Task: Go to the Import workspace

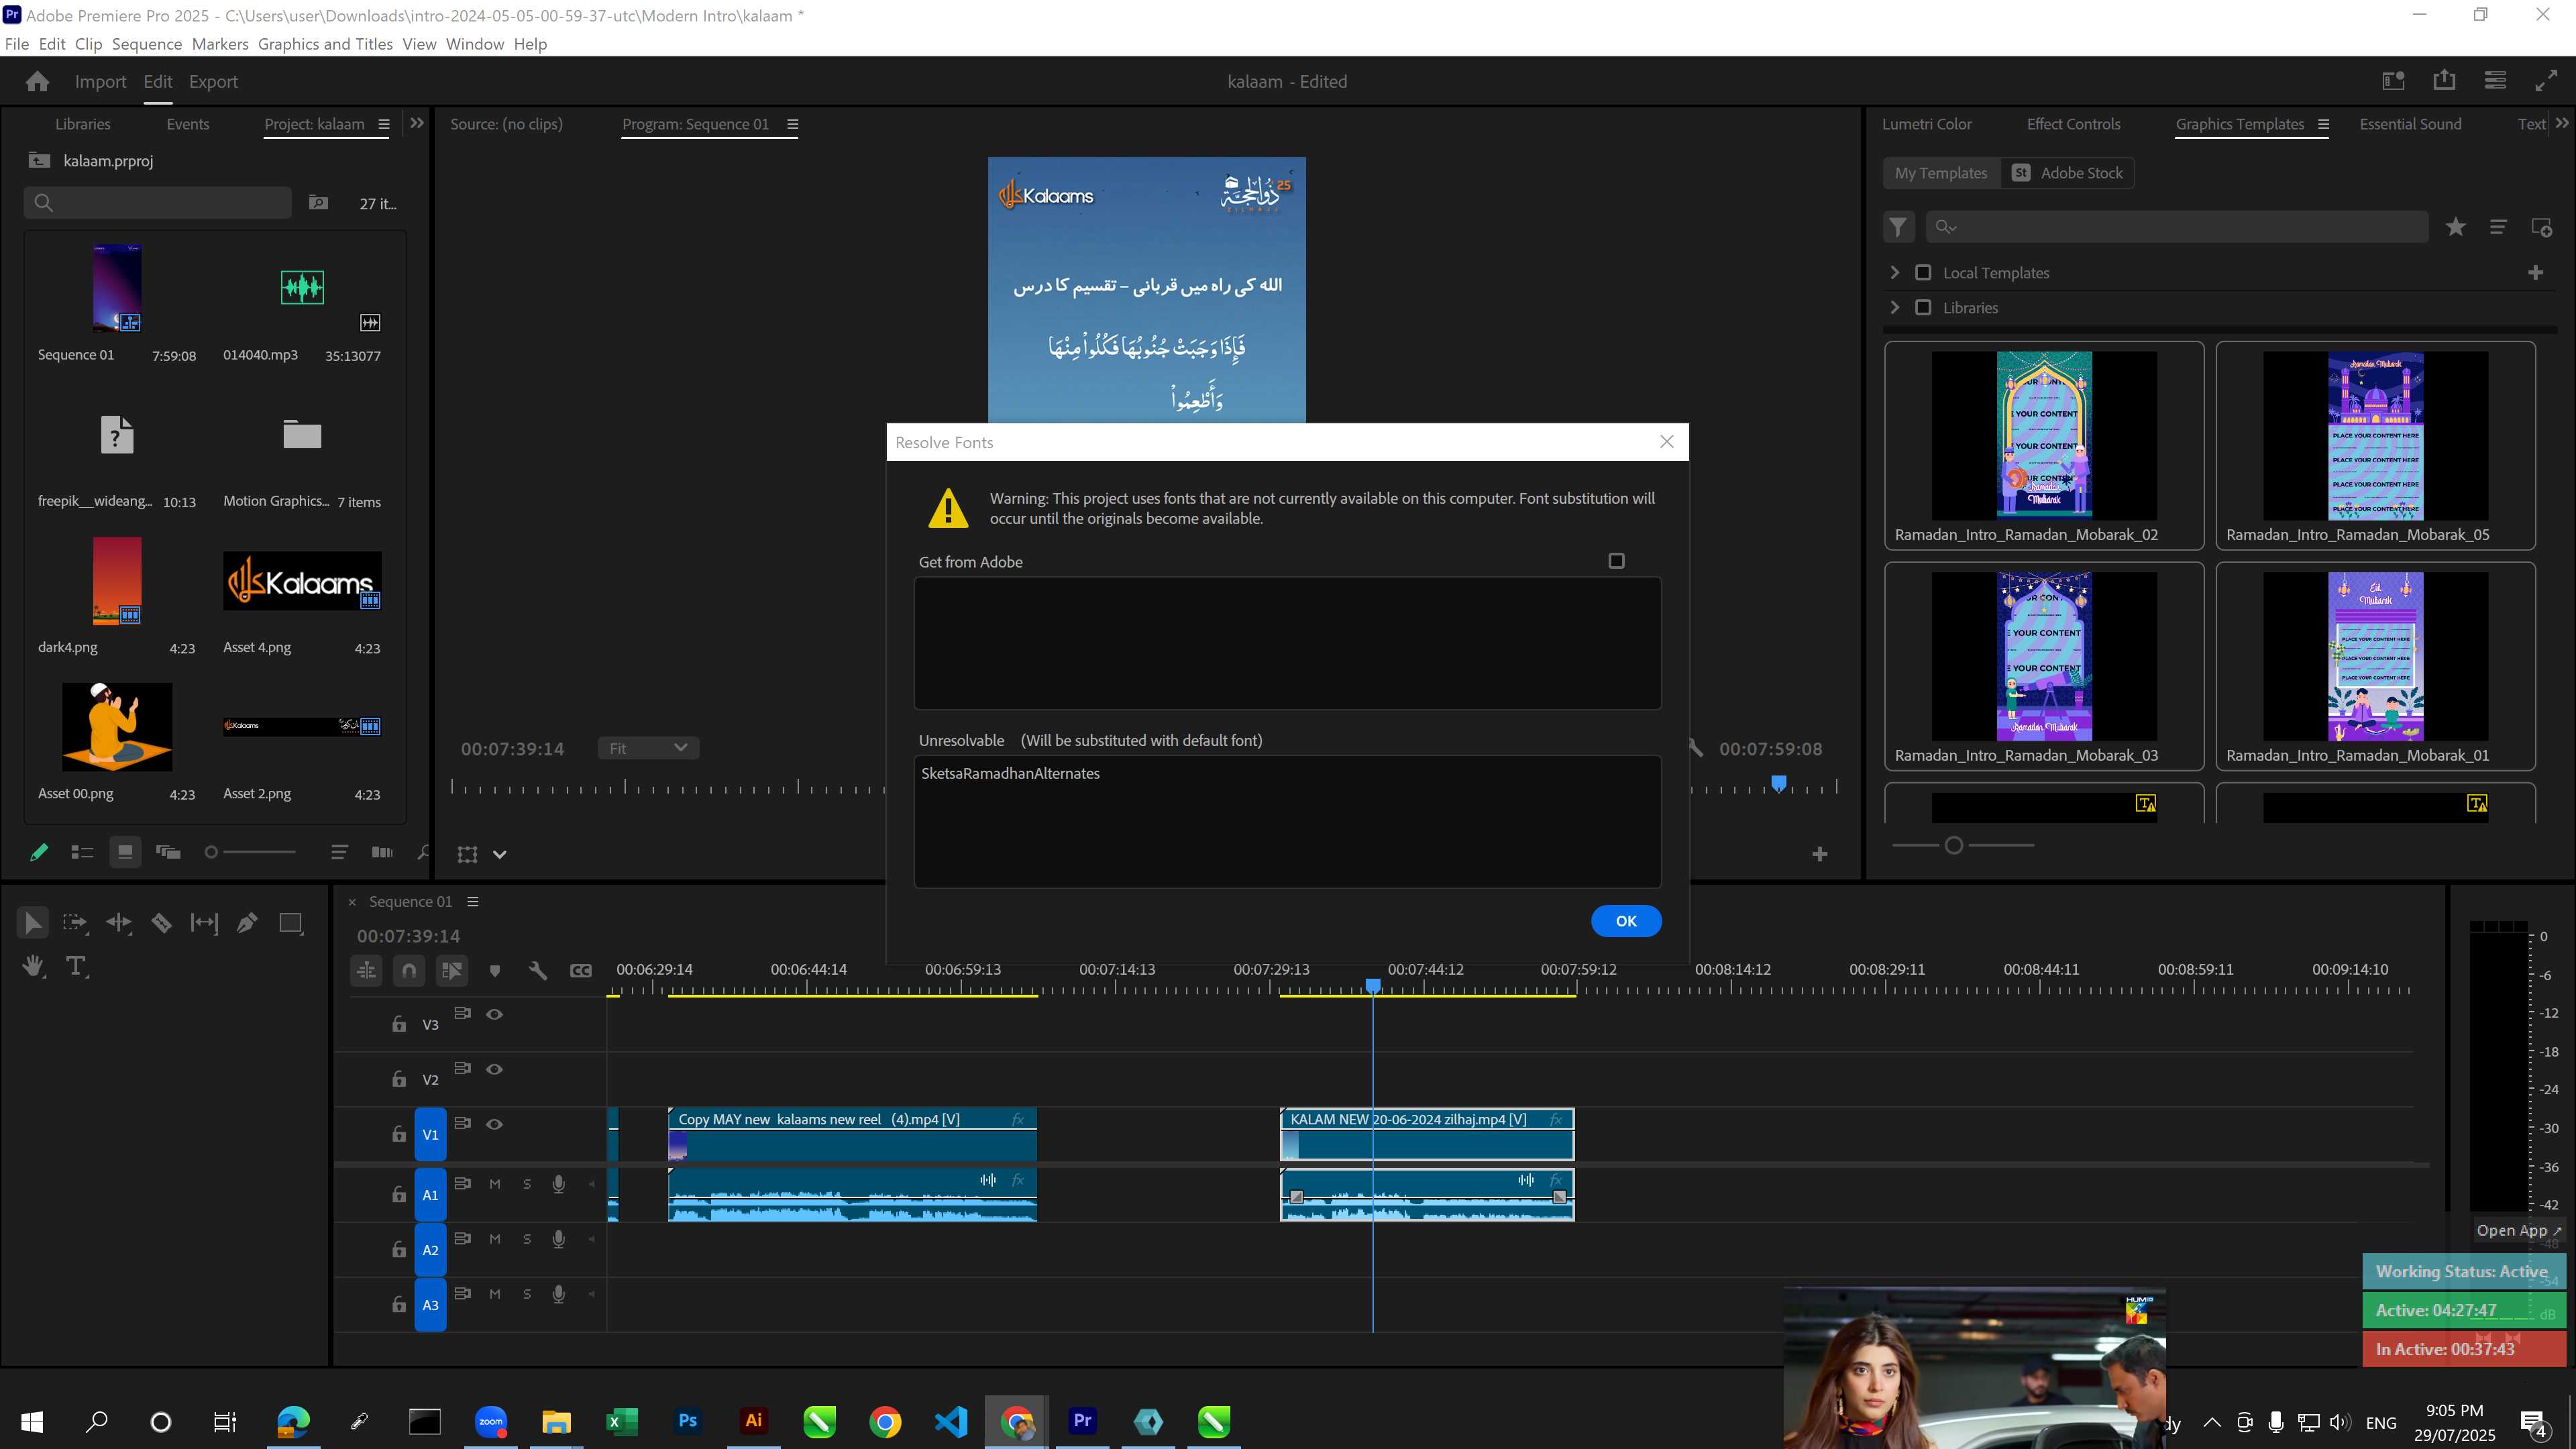Action: coord(100,82)
